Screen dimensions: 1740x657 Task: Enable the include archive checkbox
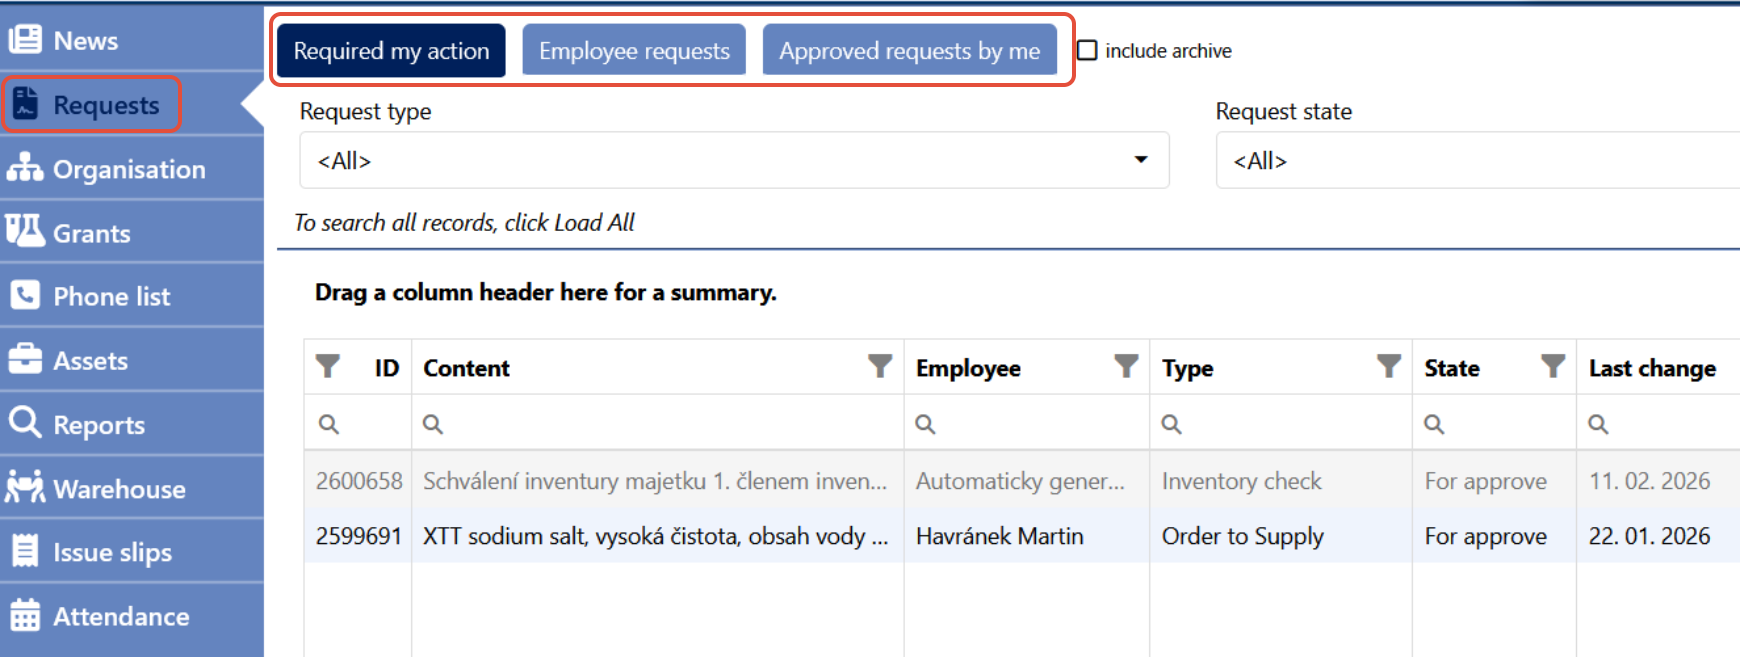(x=1087, y=50)
